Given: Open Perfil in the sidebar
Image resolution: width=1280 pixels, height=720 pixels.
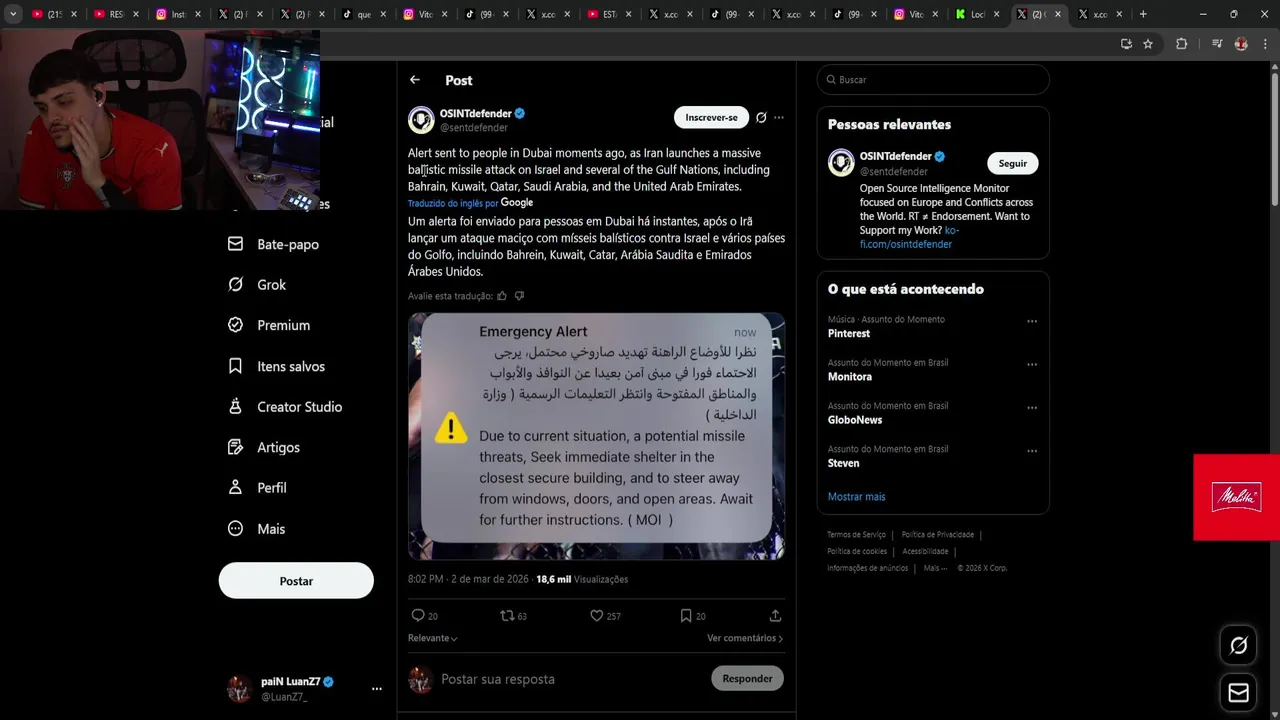Looking at the screenshot, I should click(257, 488).
